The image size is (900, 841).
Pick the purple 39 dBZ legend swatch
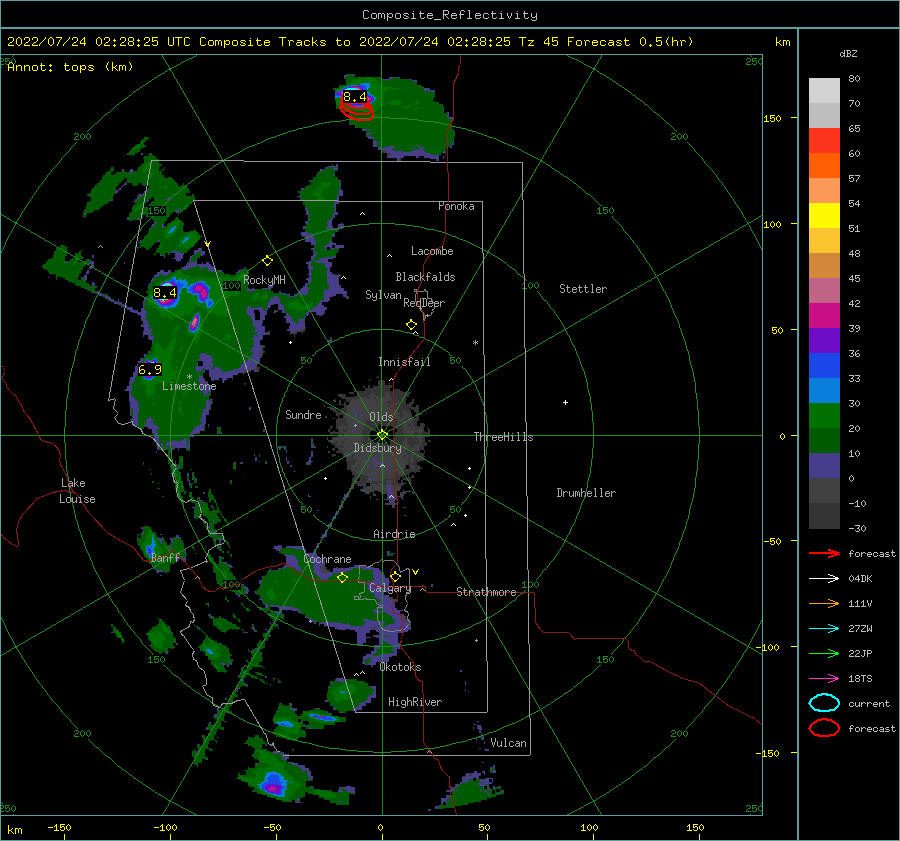tap(824, 340)
